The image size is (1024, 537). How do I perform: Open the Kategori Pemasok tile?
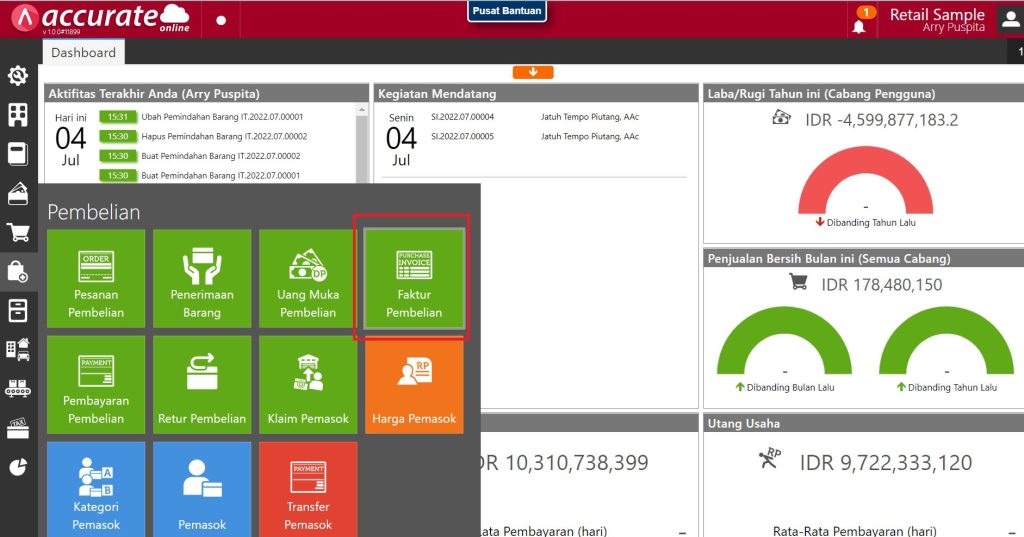[x=96, y=490]
